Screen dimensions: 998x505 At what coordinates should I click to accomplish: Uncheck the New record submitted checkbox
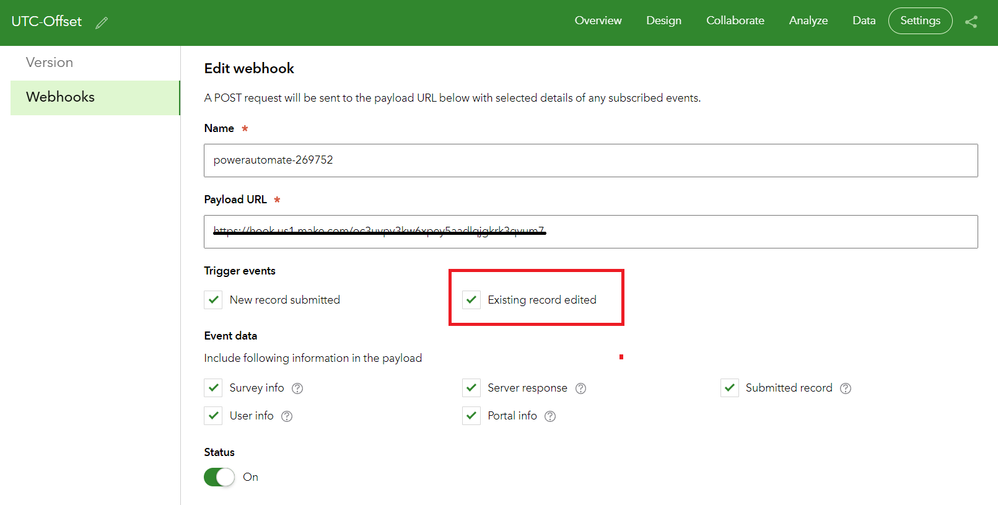pyautogui.click(x=213, y=300)
